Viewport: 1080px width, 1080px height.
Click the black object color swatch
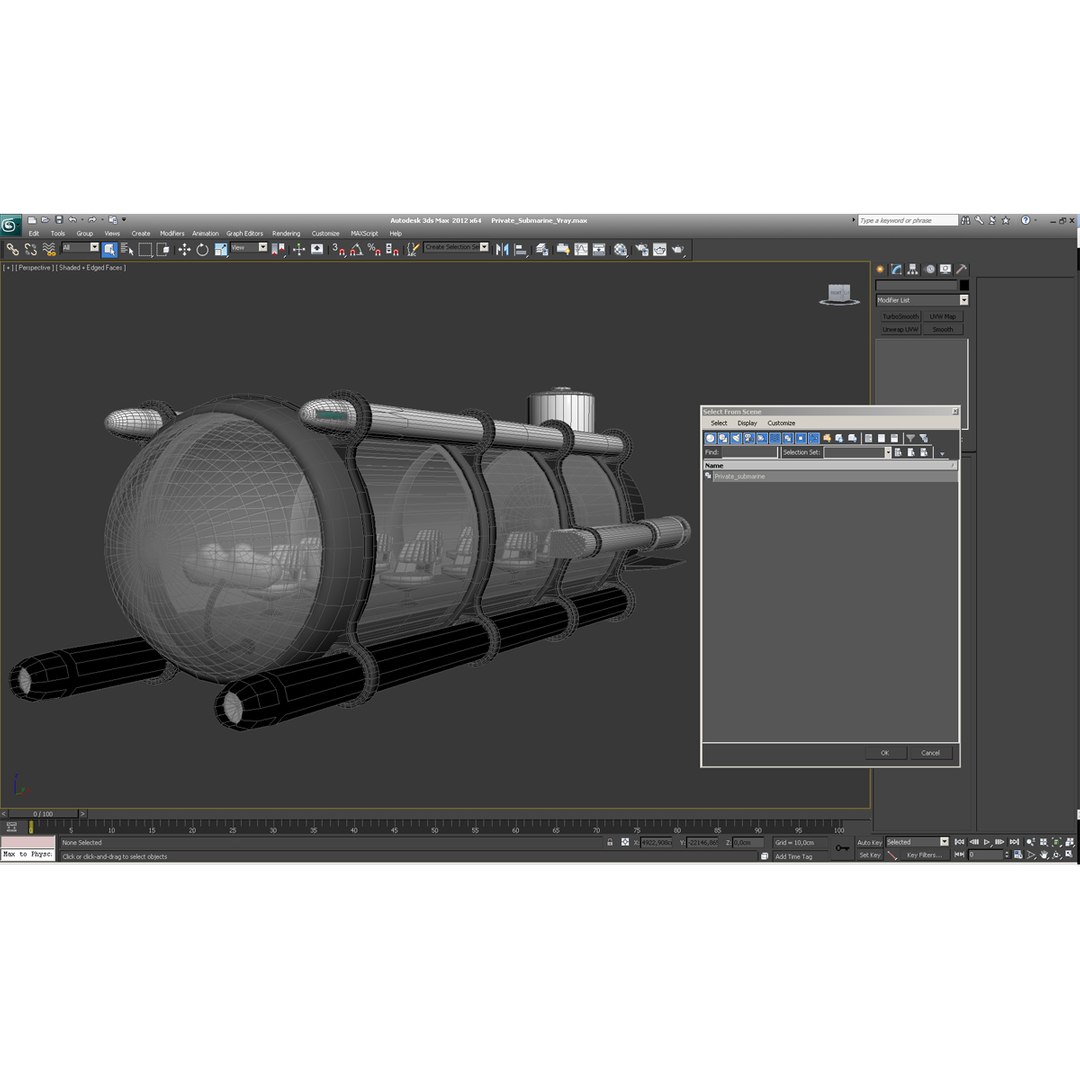click(x=964, y=285)
